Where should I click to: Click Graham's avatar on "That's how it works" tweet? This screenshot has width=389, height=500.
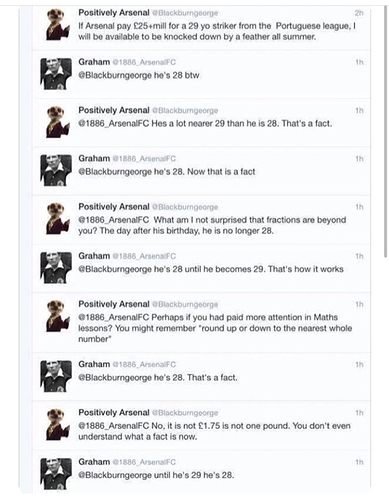[x=56, y=268]
